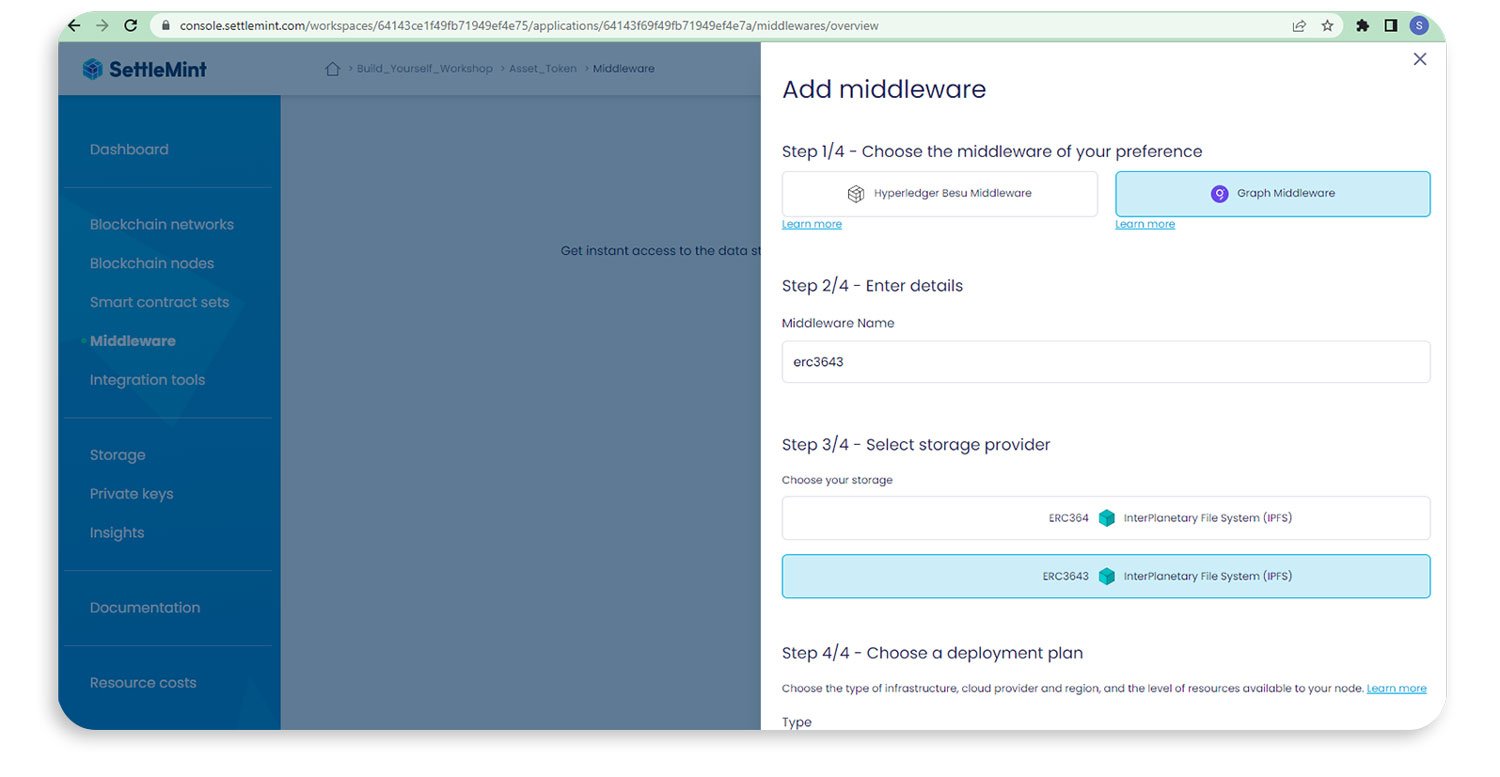1500x777 pixels.
Task: Click 'Step 2/4 - Enter details' text
Action: pyautogui.click(x=872, y=286)
